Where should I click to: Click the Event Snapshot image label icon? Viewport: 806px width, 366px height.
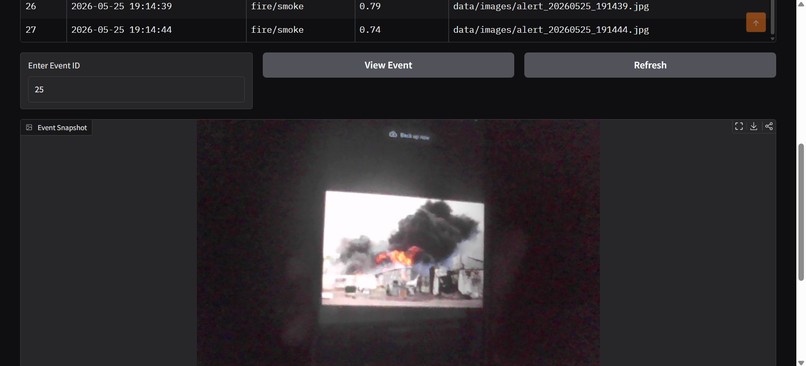[x=29, y=127]
